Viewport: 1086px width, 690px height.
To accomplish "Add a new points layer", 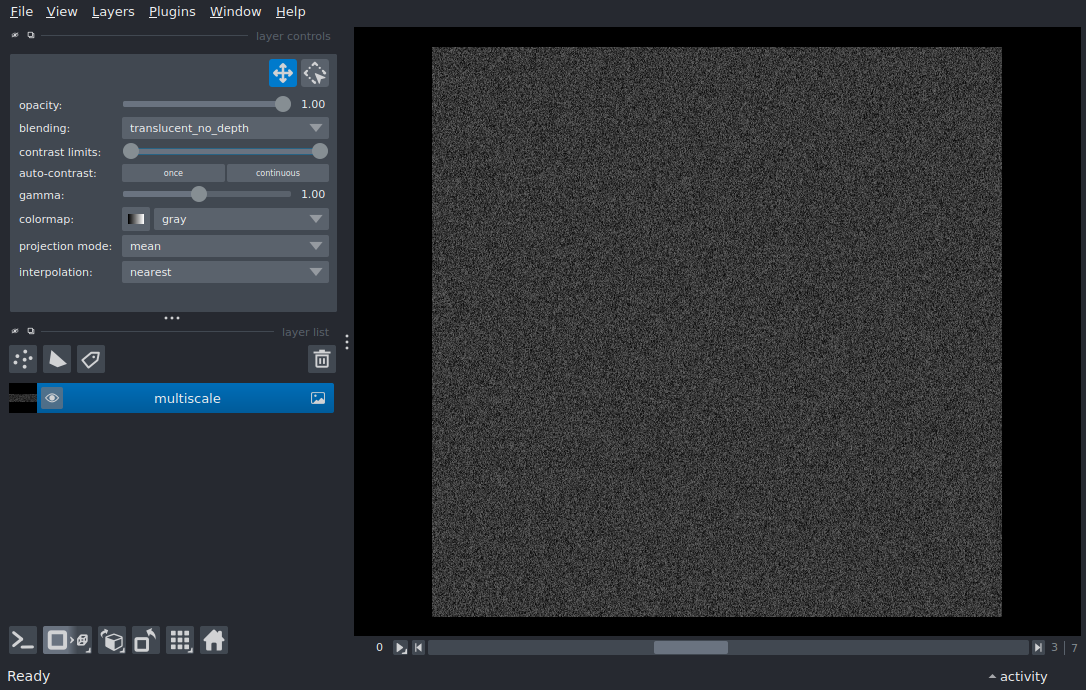I will (23, 359).
